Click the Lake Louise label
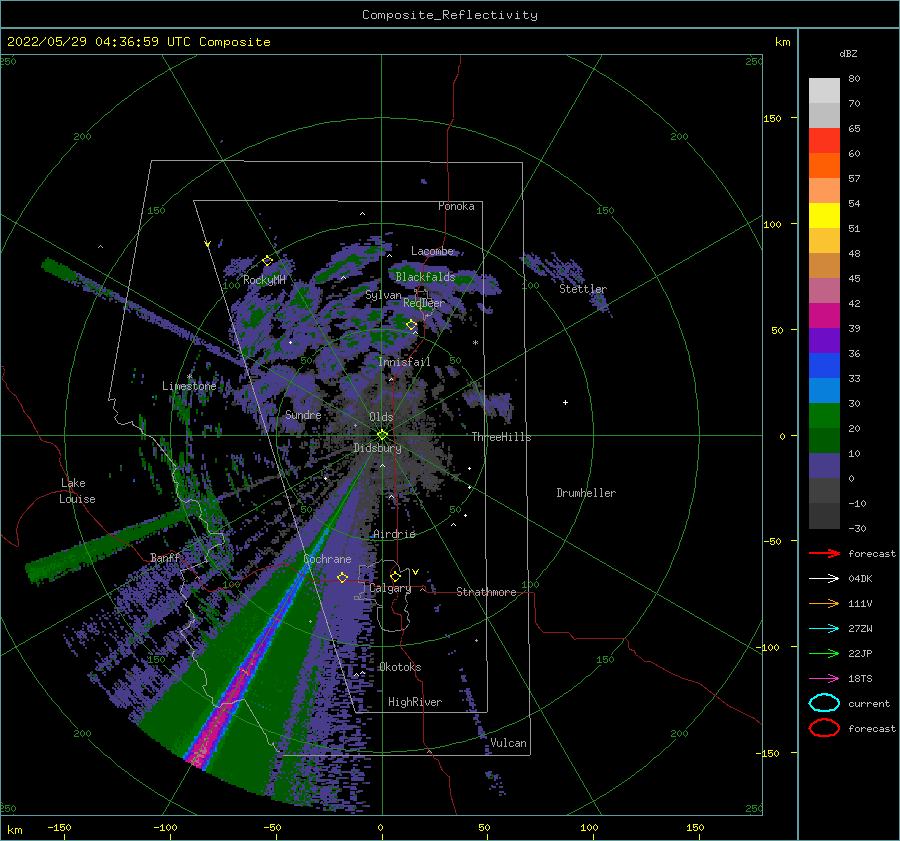The width and height of the screenshot is (900, 841). [77, 491]
